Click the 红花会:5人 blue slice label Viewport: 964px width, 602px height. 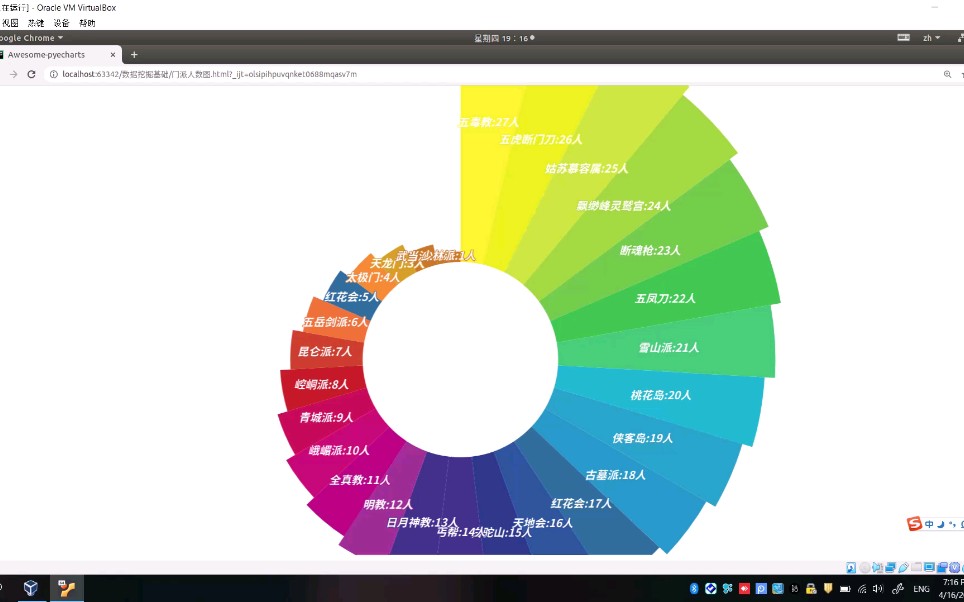tap(352, 297)
